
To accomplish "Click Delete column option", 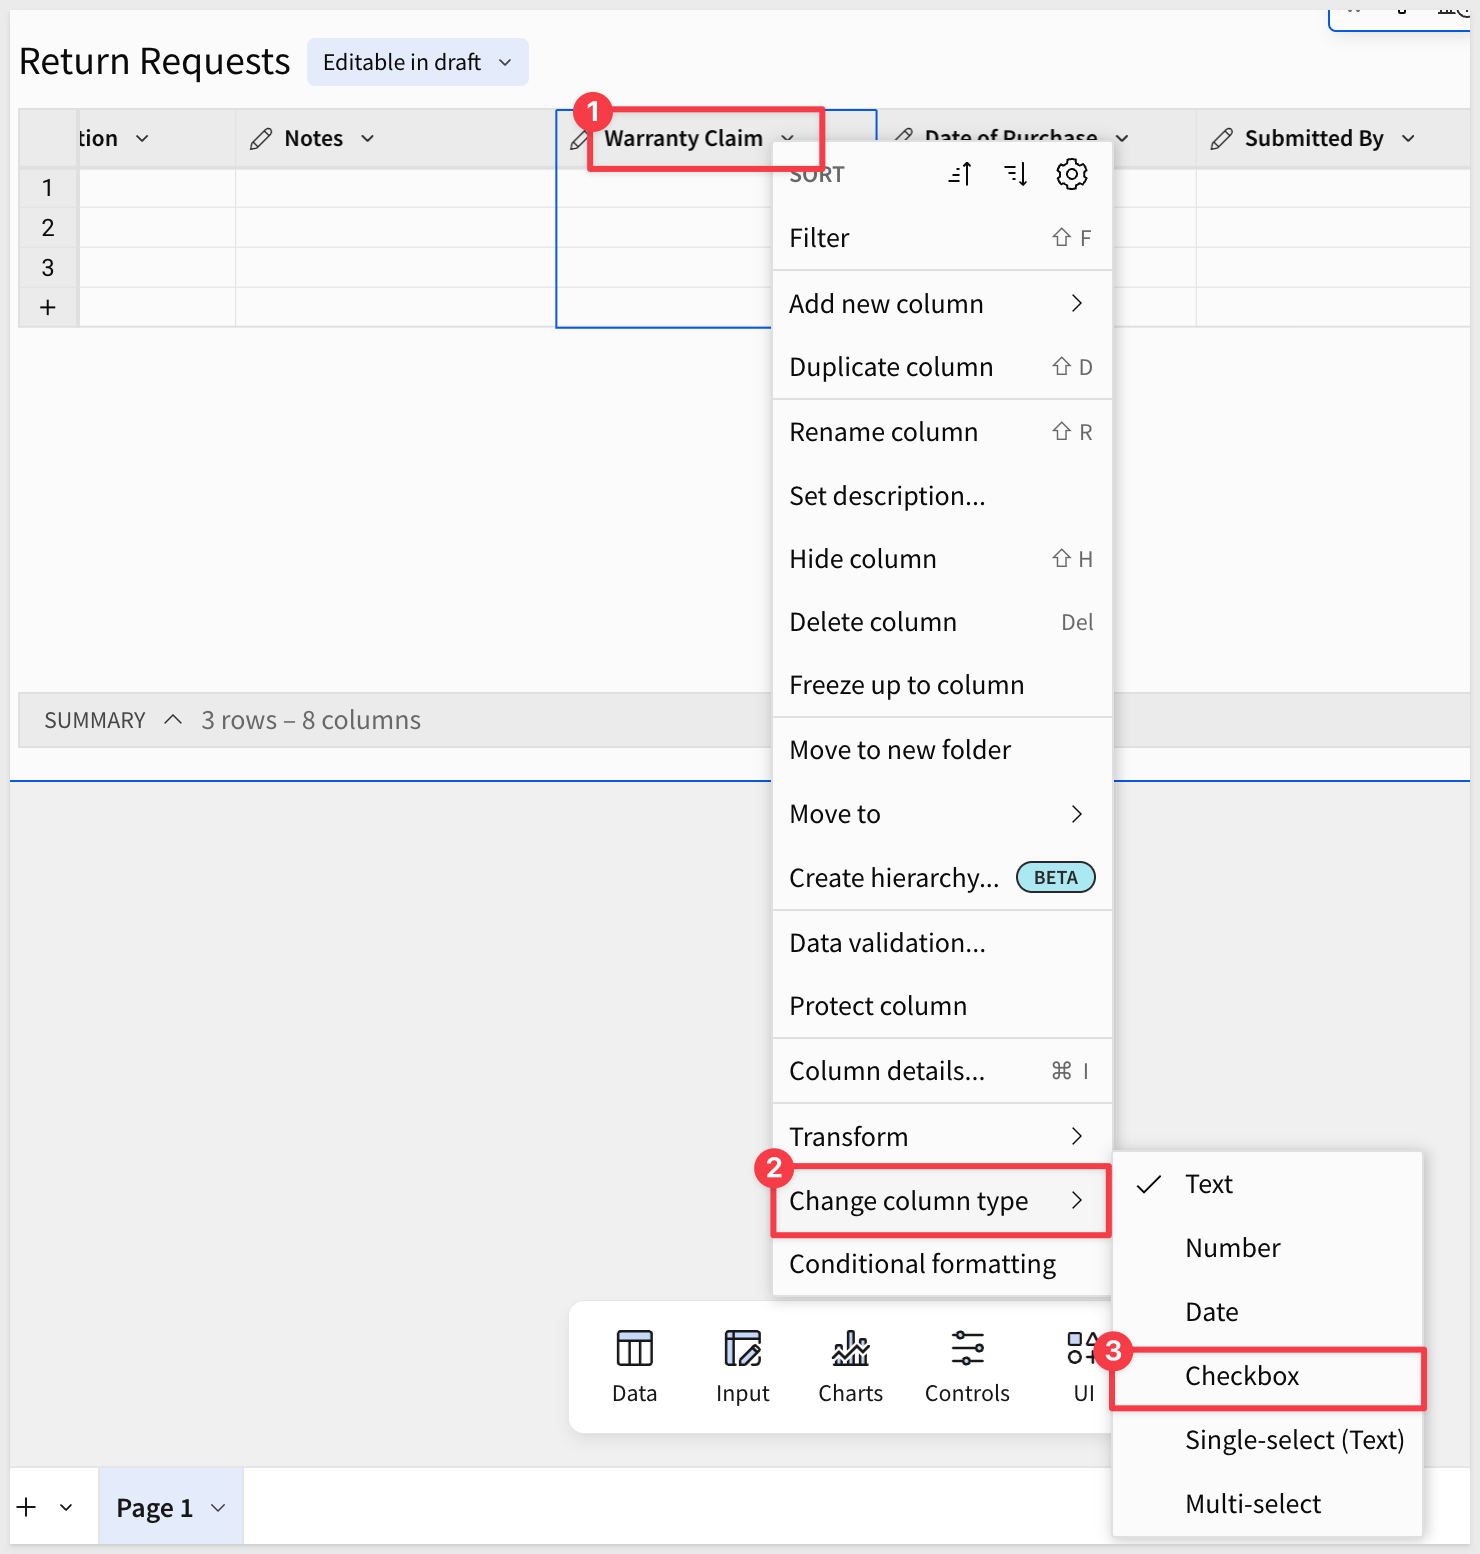I will tap(873, 622).
